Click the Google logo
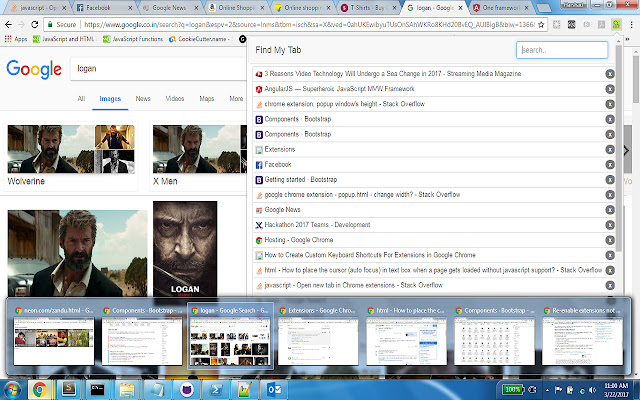640x400 pixels. 34,69
